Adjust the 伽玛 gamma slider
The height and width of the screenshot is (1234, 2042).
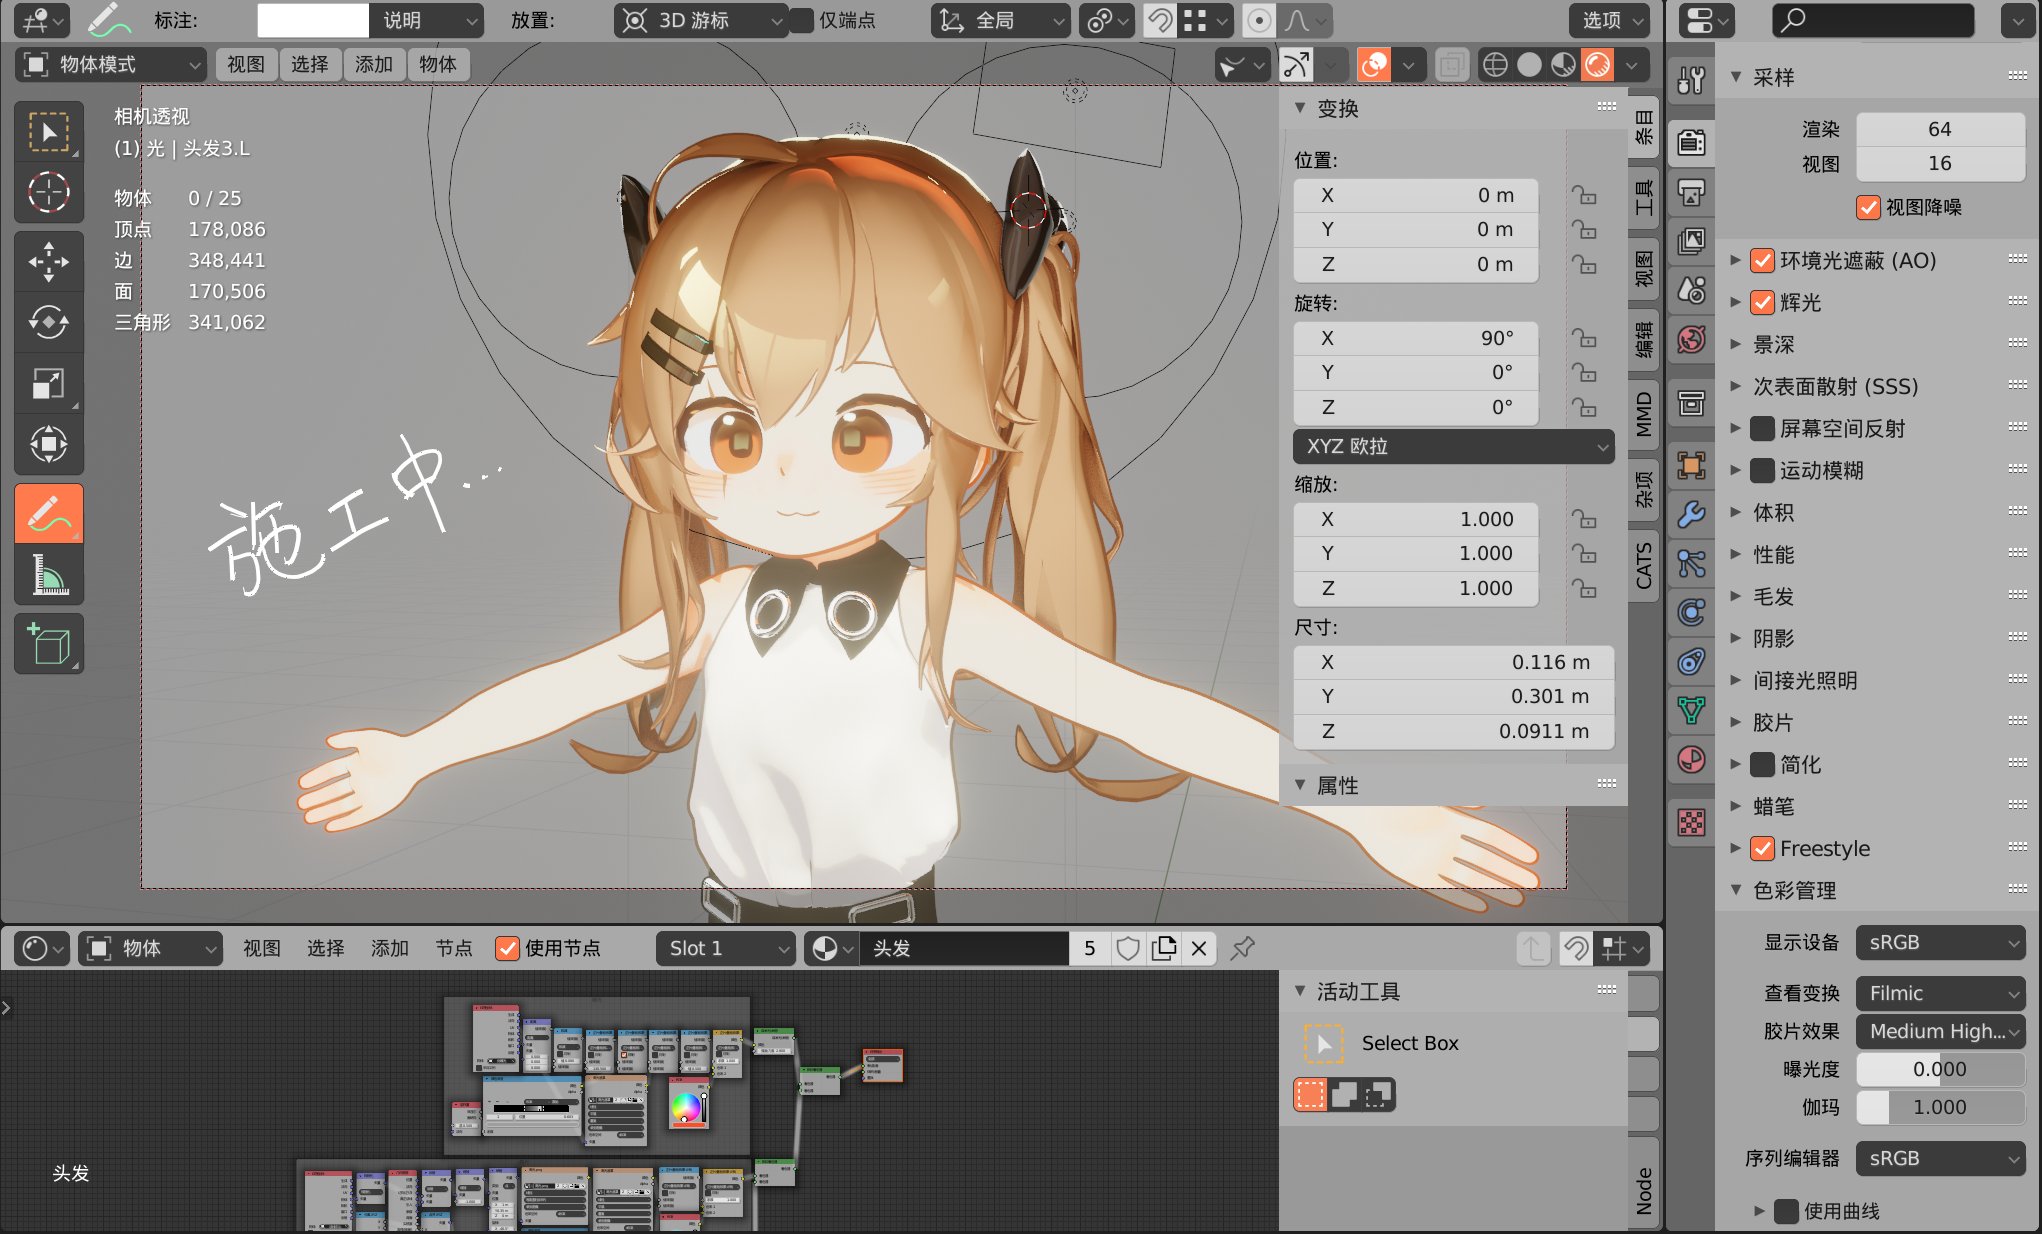[x=1940, y=1107]
